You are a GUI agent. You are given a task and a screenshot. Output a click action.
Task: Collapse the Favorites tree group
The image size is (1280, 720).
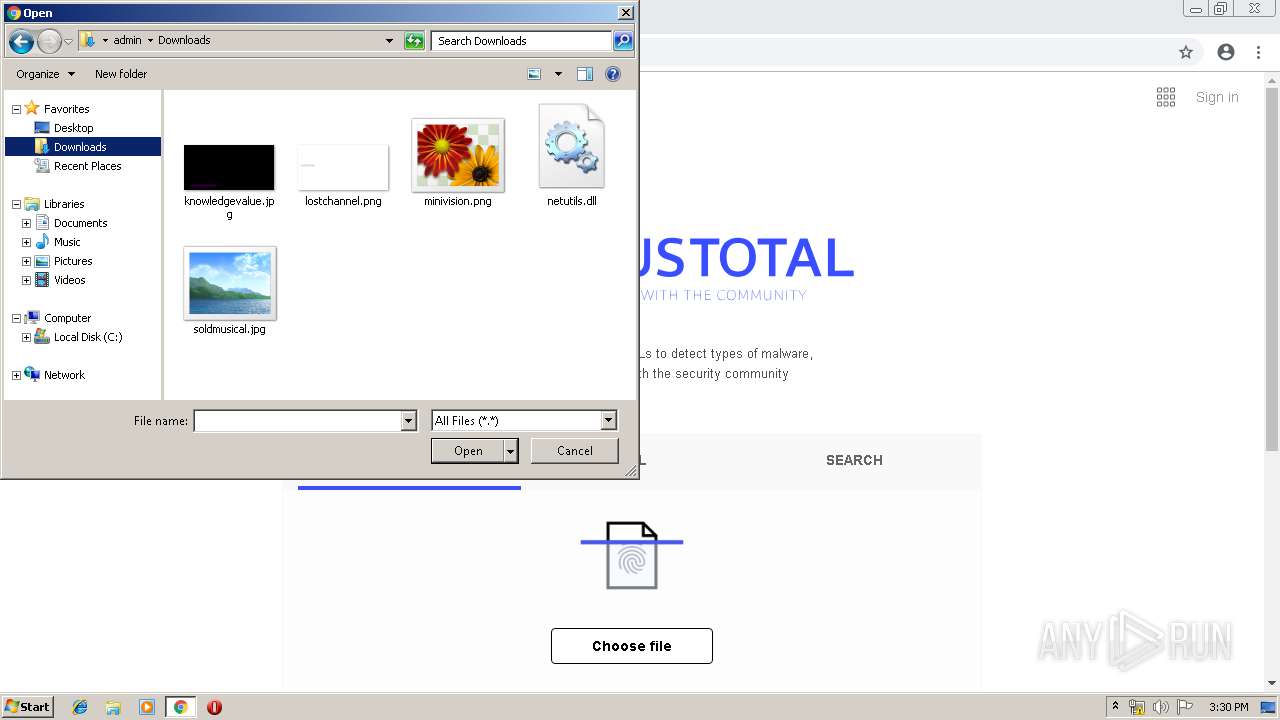[x=16, y=109]
